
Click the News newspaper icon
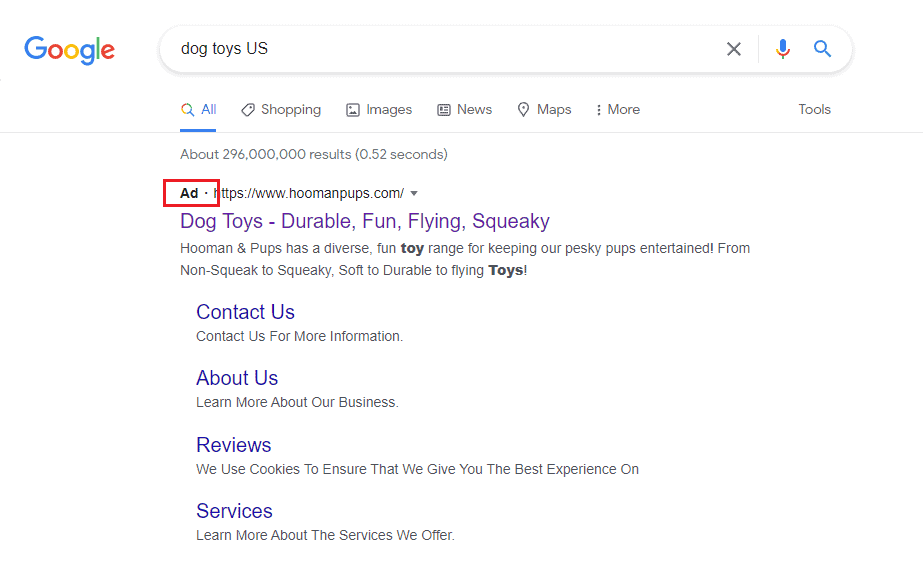click(x=444, y=110)
